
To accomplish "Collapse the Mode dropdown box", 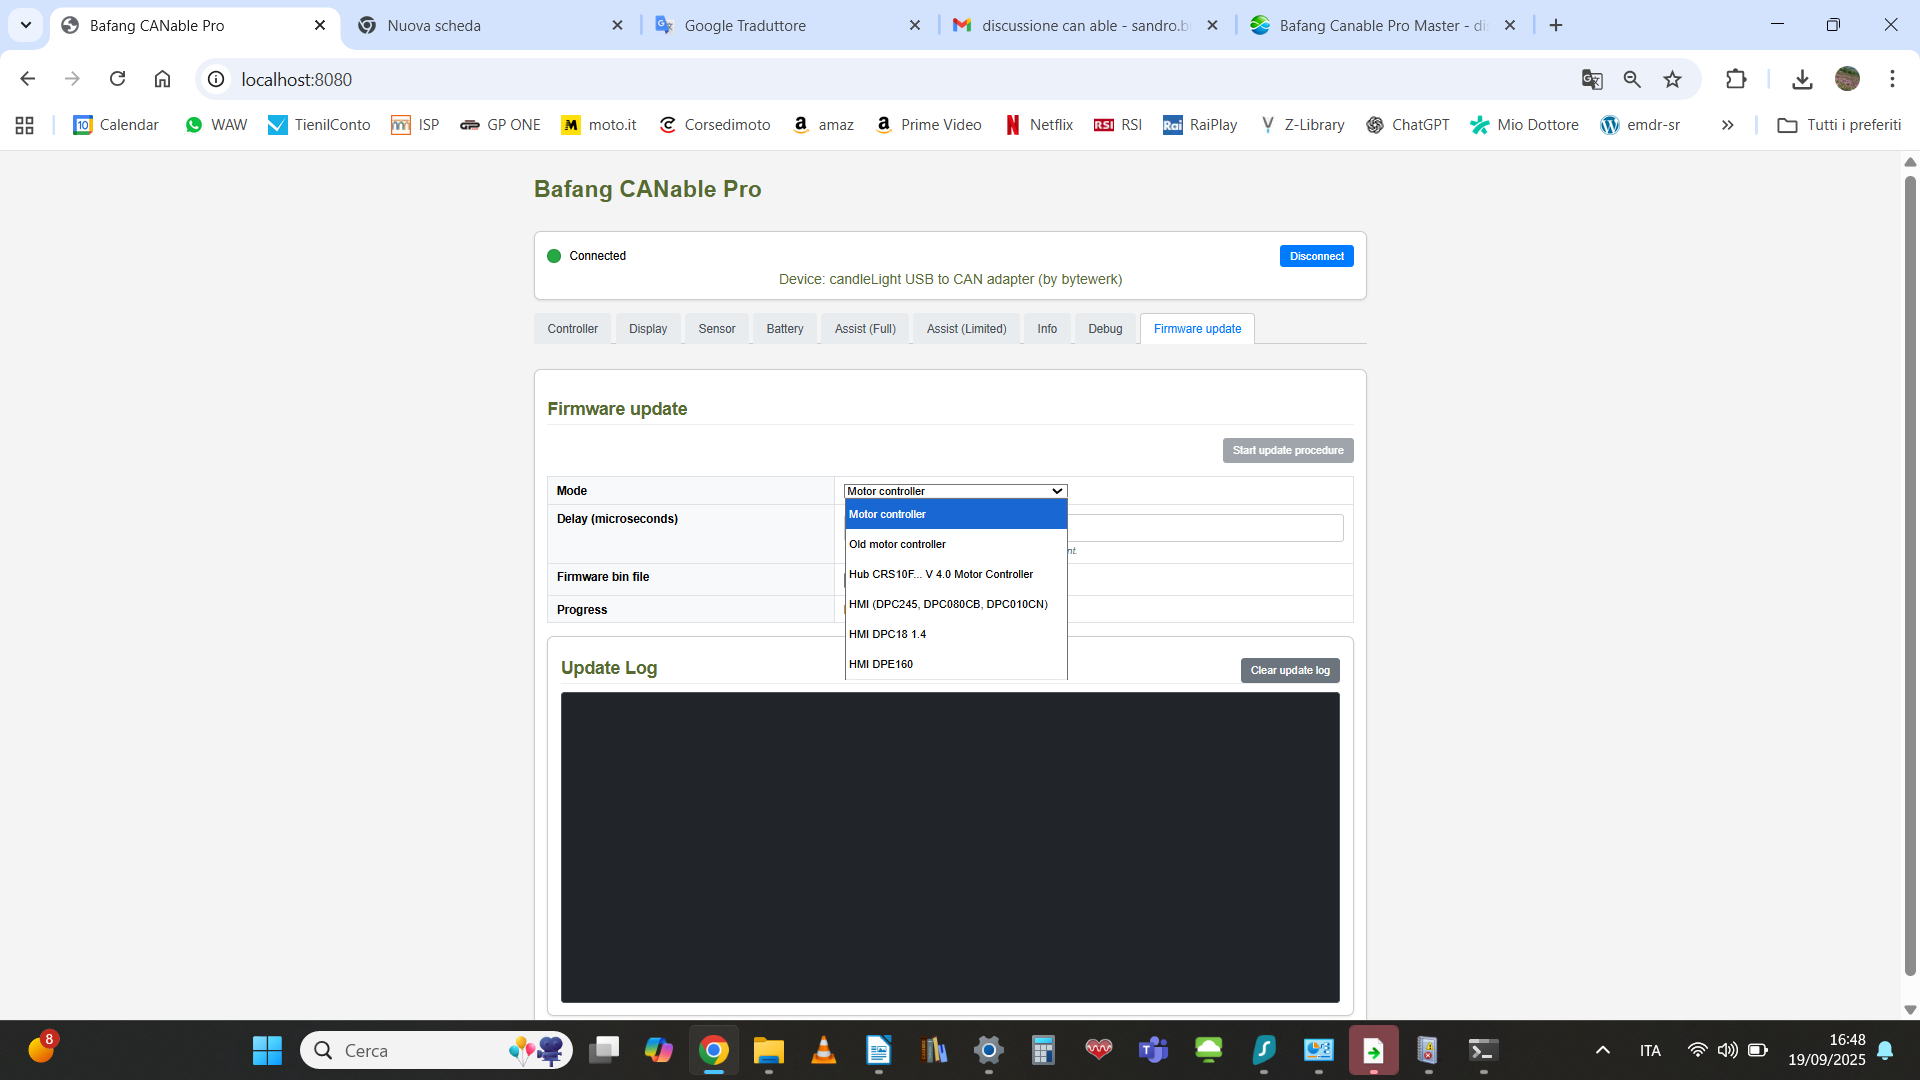I will point(956,491).
